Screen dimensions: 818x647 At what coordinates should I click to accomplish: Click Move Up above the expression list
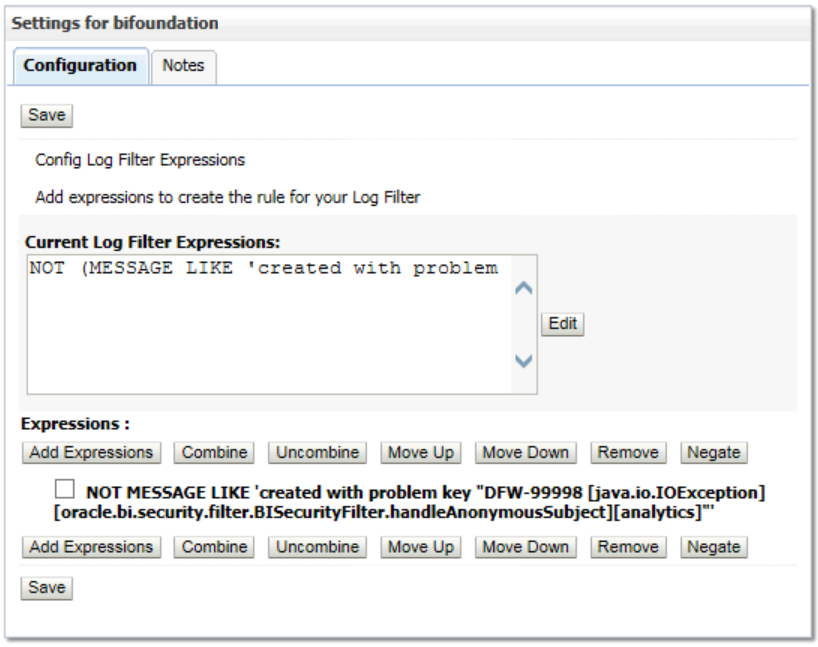421,452
